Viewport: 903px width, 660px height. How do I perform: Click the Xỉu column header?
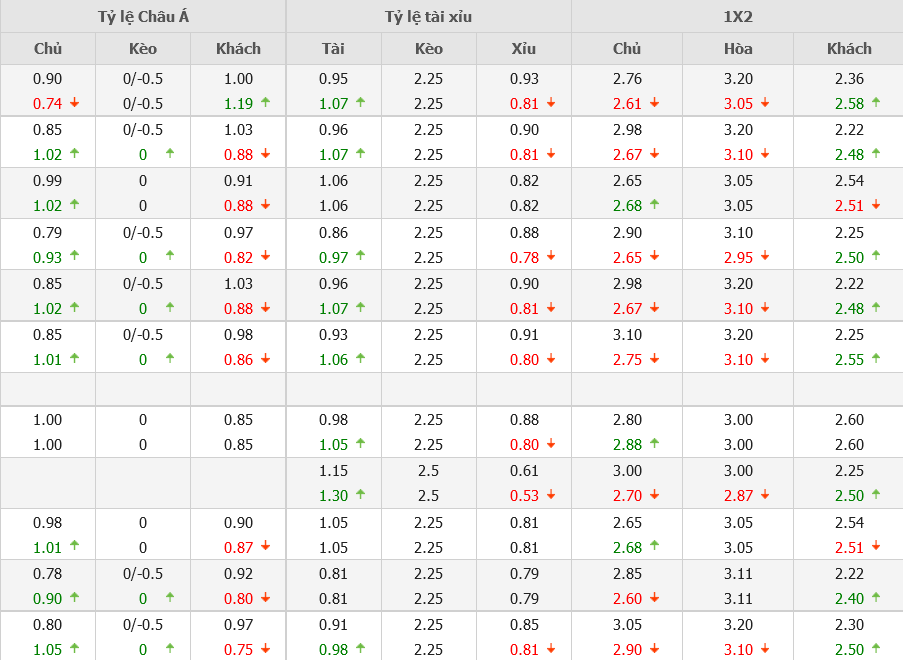523,48
